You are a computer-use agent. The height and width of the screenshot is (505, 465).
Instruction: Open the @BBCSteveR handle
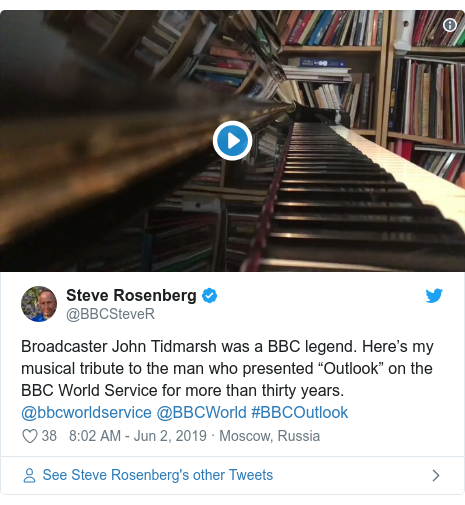coord(110,314)
